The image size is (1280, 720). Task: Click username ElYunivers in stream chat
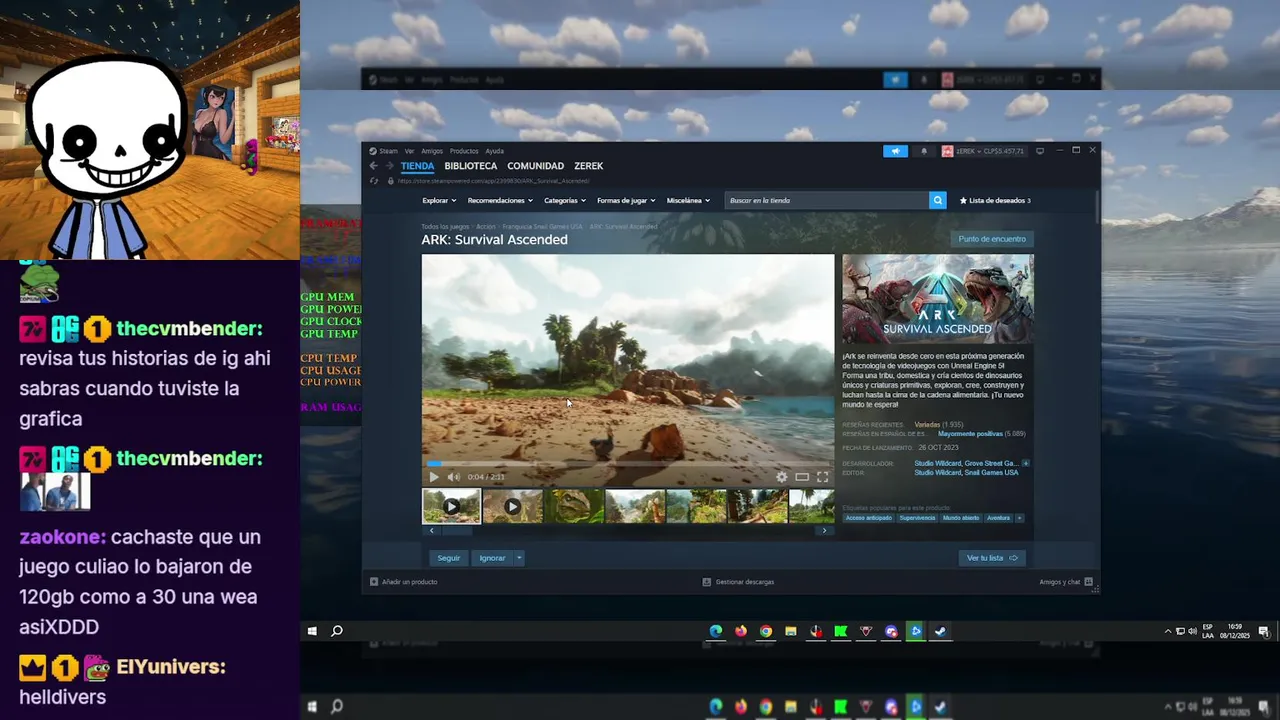(170, 667)
